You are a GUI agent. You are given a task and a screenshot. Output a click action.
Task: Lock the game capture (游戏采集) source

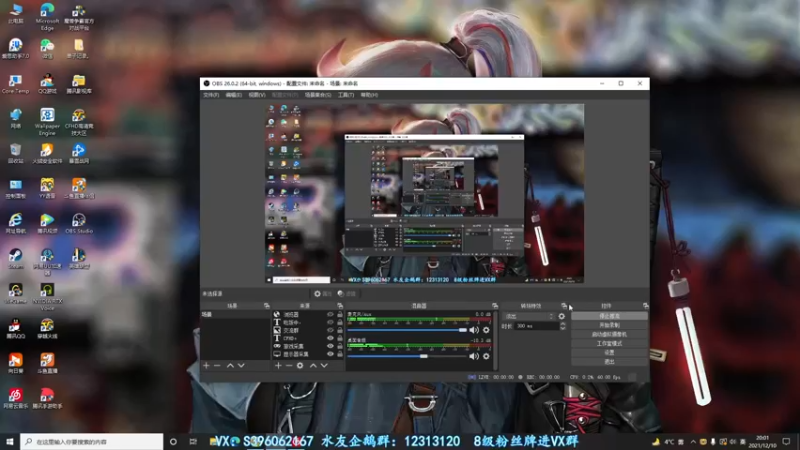point(340,346)
